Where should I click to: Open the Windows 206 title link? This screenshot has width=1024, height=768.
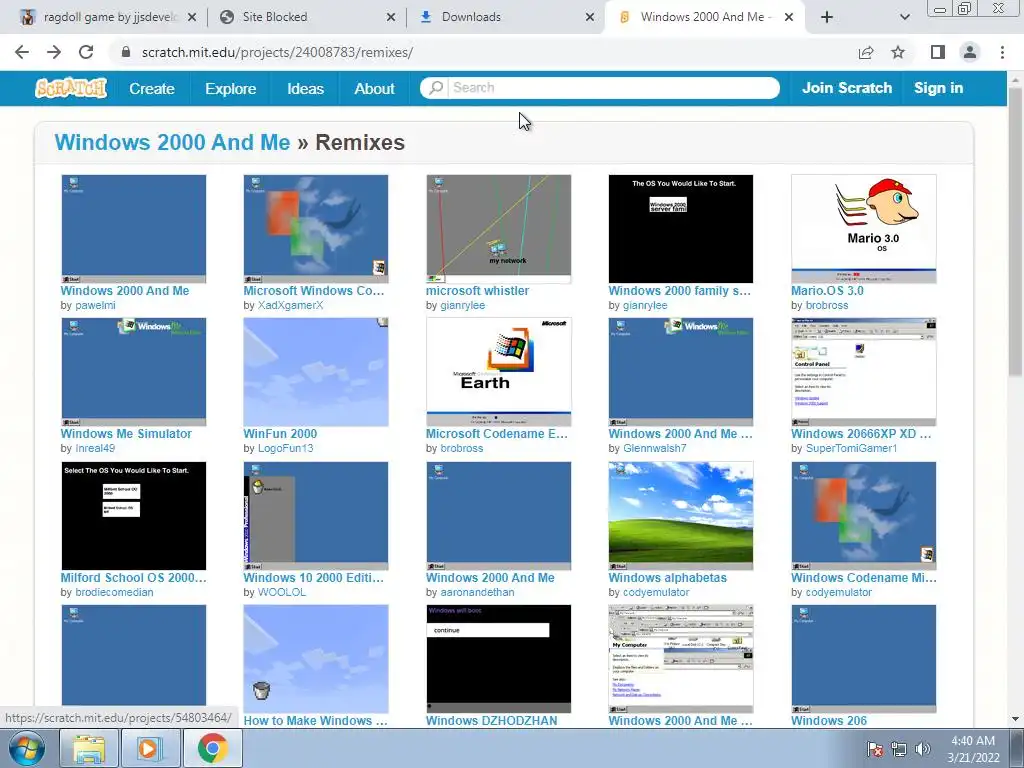829,720
